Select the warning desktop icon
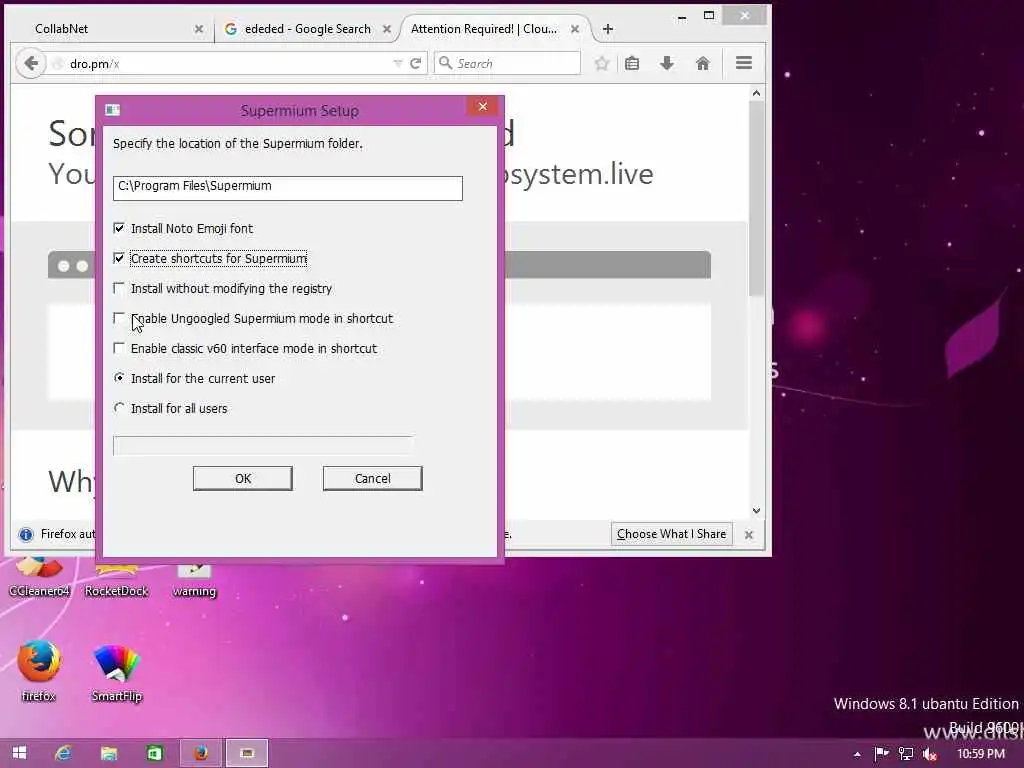The image size is (1024, 768). point(194,576)
